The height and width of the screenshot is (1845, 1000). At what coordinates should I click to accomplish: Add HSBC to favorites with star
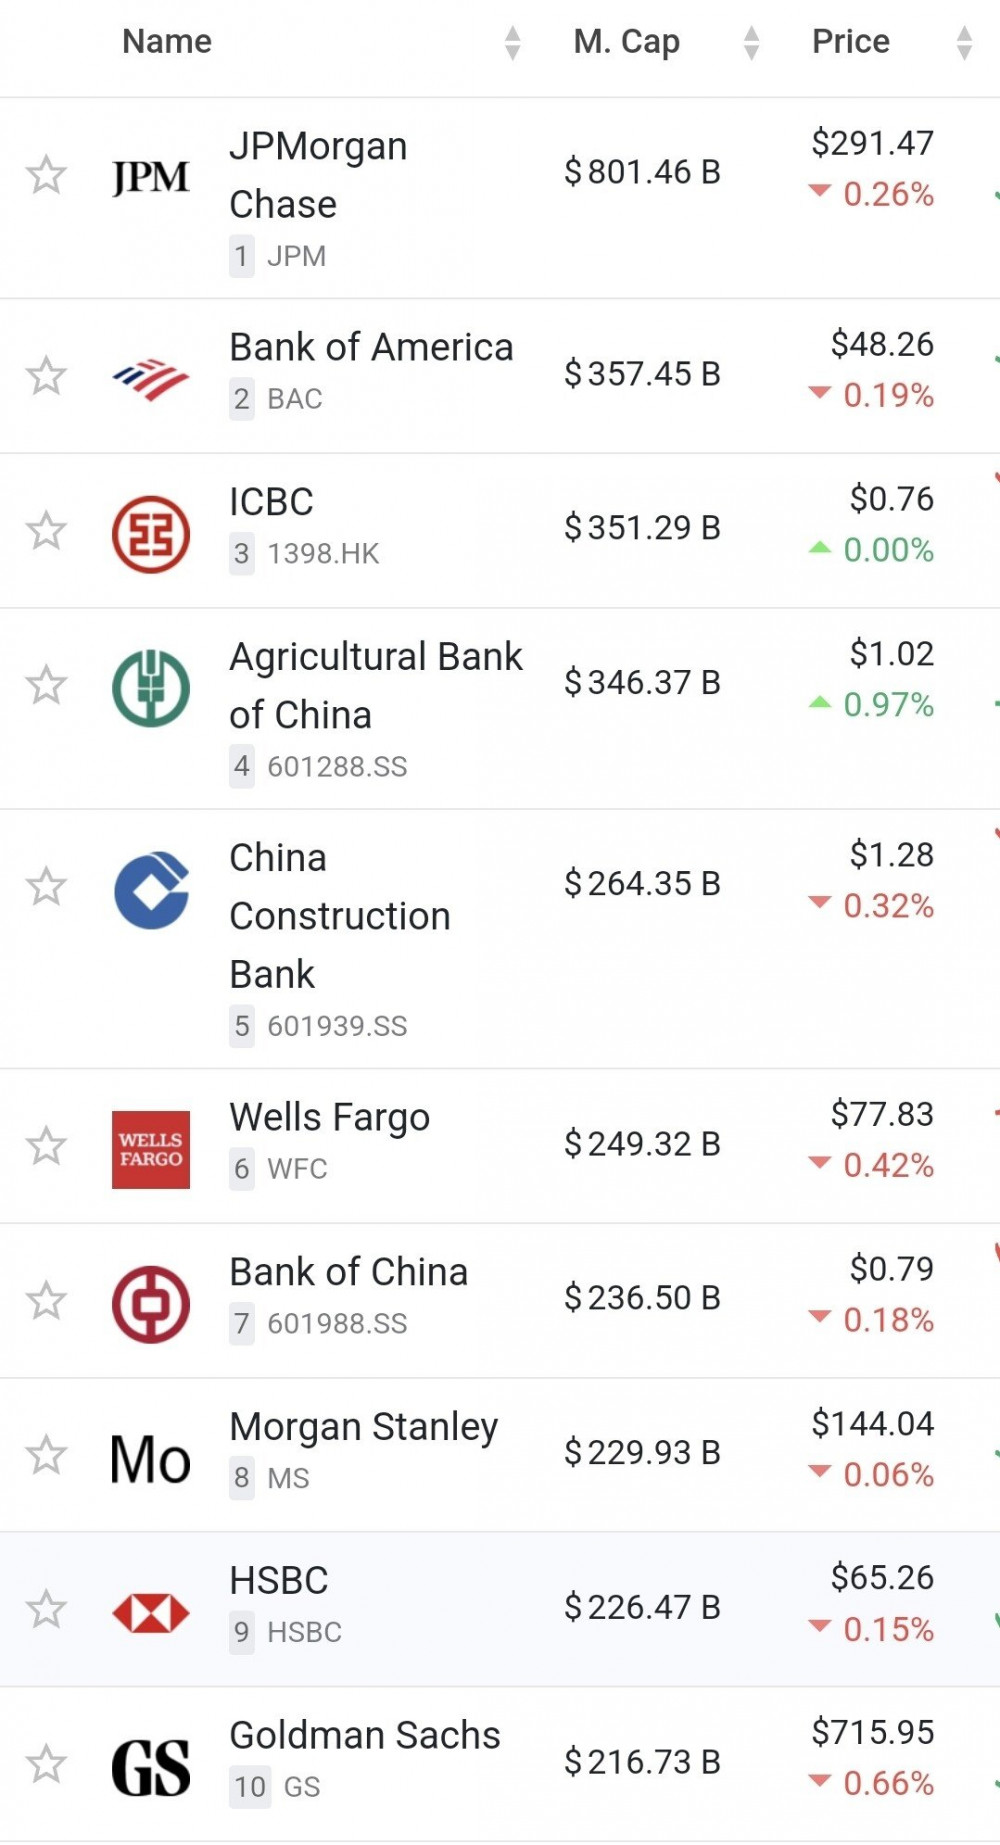click(x=46, y=1610)
